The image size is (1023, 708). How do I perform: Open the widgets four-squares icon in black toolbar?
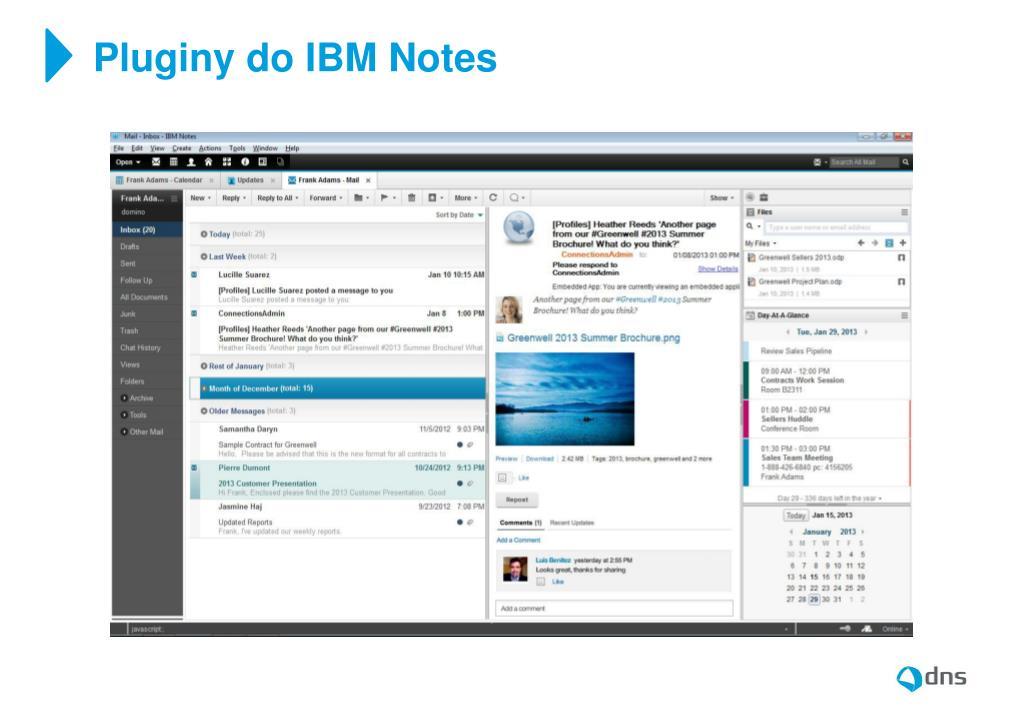(x=227, y=162)
